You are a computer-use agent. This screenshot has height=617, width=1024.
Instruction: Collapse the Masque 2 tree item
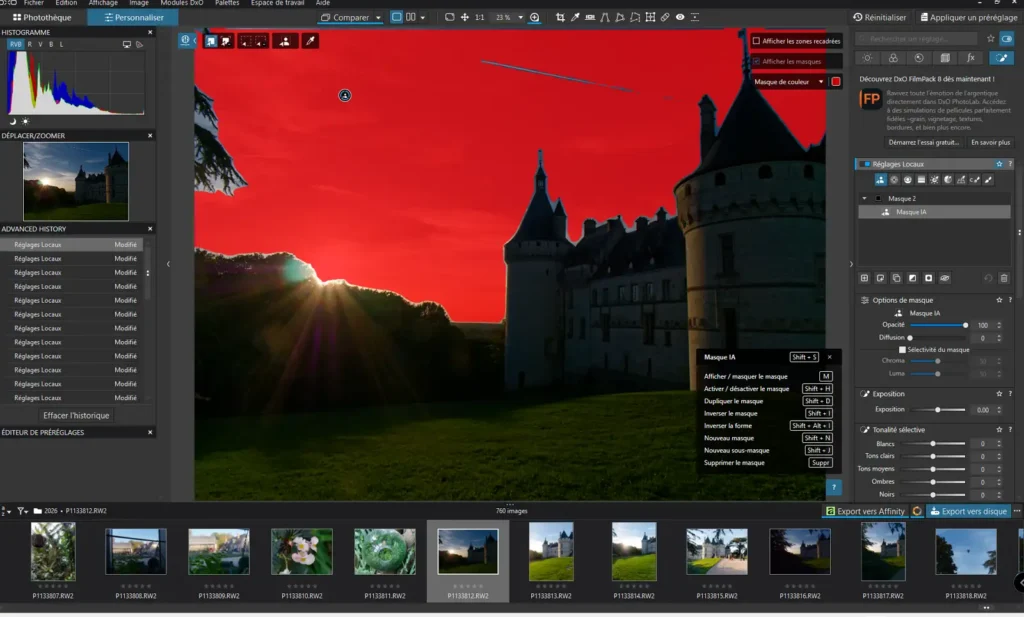[x=865, y=198]
